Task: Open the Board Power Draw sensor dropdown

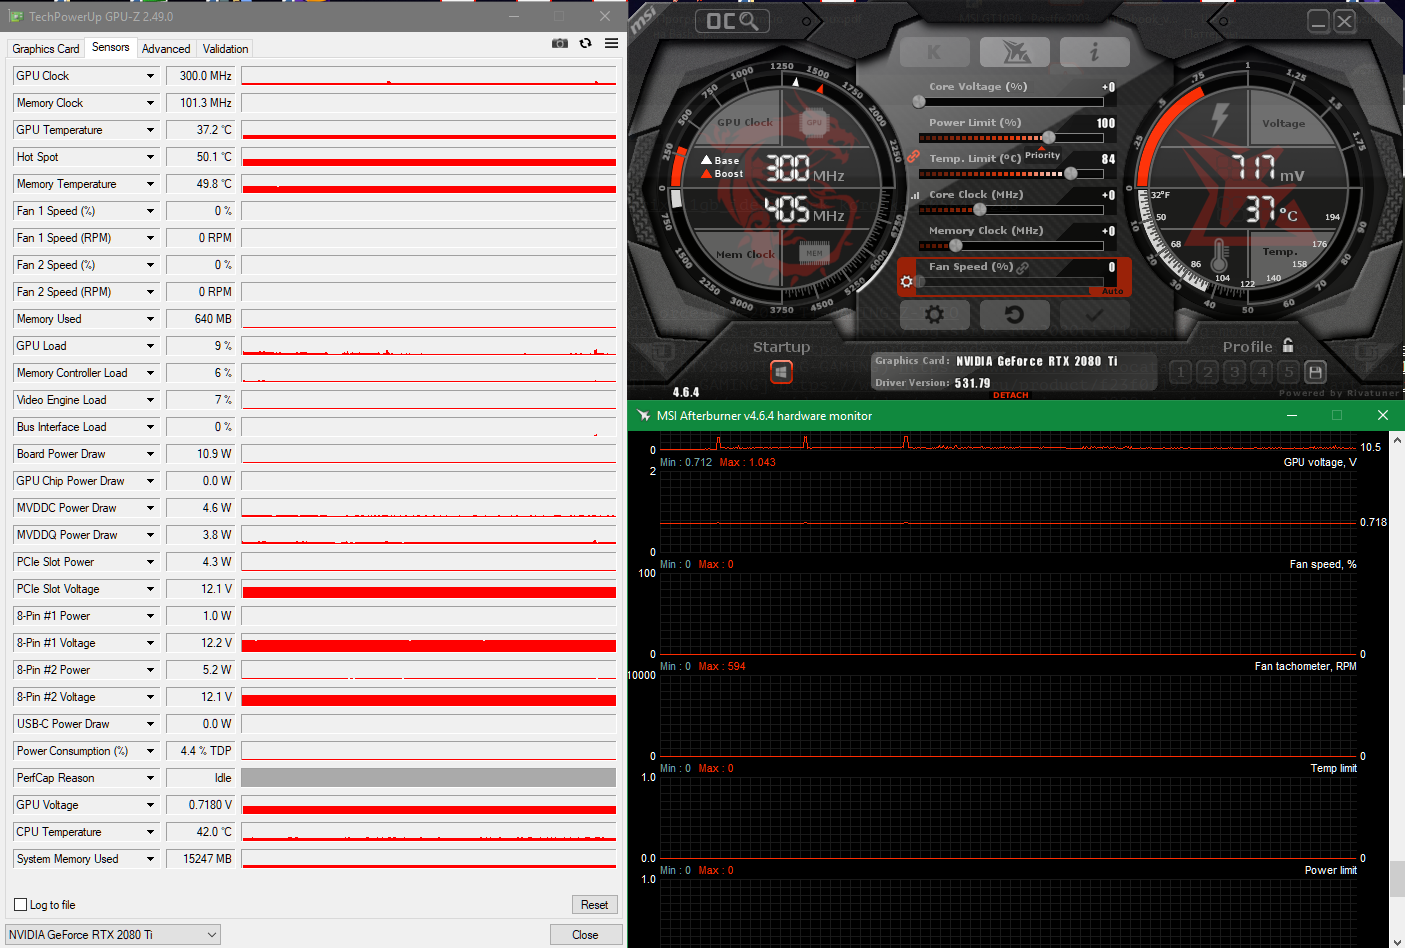Action: click(x=151, y=454)
